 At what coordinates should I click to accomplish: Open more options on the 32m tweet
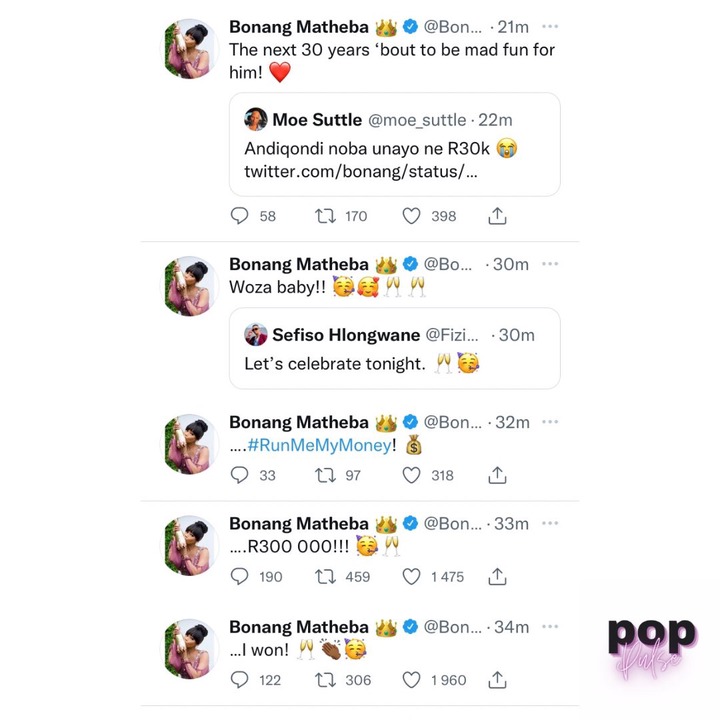550,422
